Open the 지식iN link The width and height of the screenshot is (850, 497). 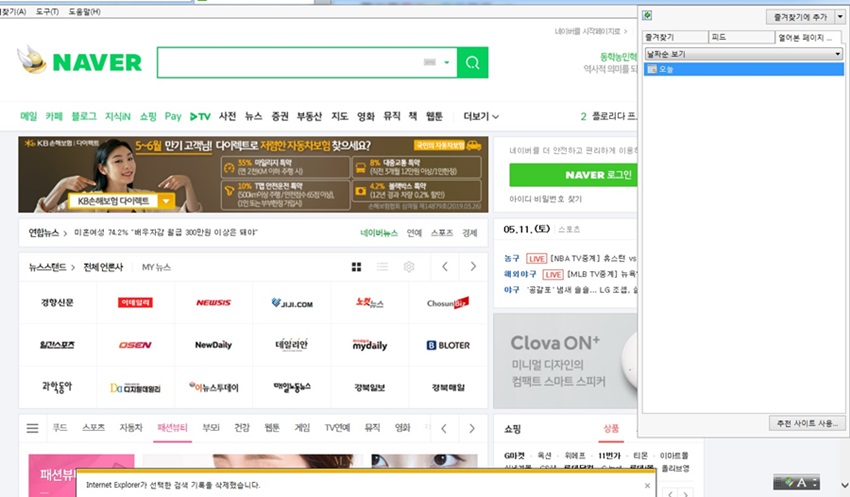(118, 116)
